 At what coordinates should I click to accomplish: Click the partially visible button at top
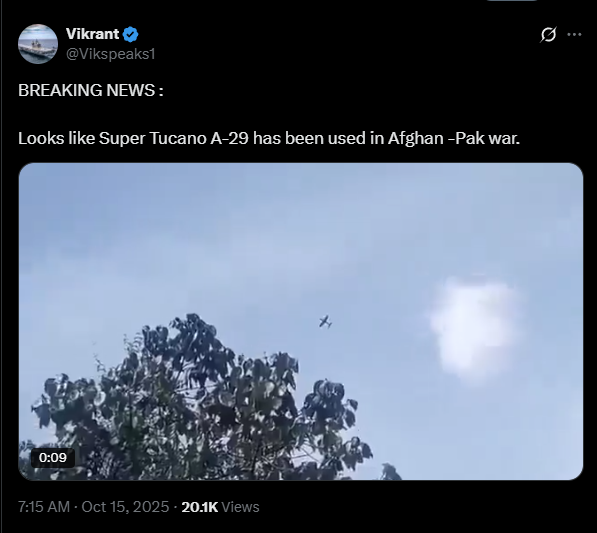[511, 1]
